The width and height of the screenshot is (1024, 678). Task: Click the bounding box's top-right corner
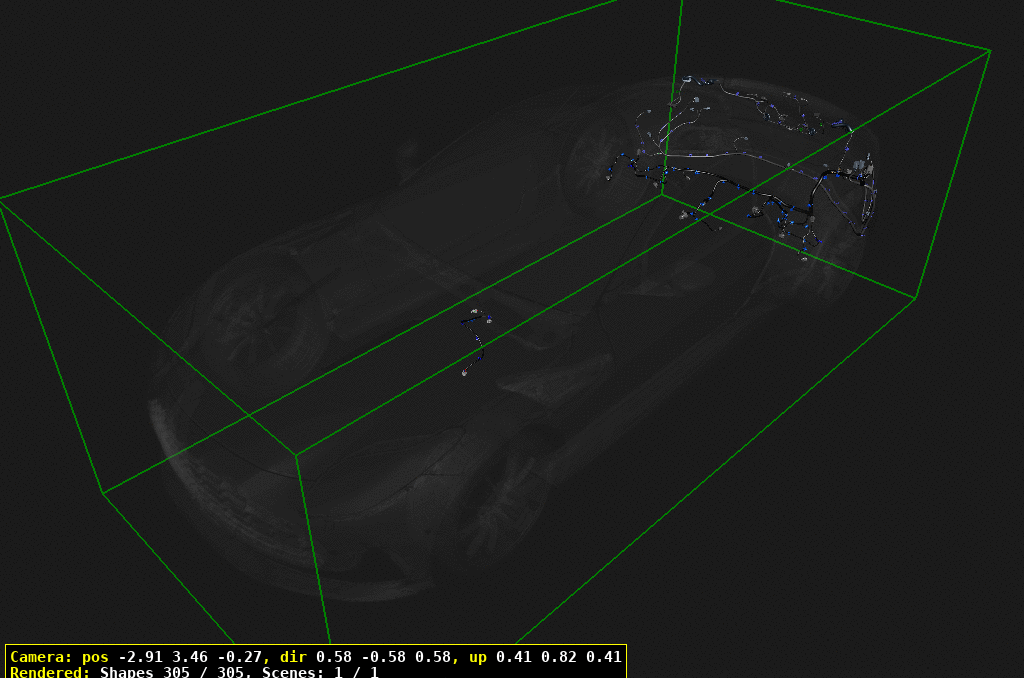990,50
